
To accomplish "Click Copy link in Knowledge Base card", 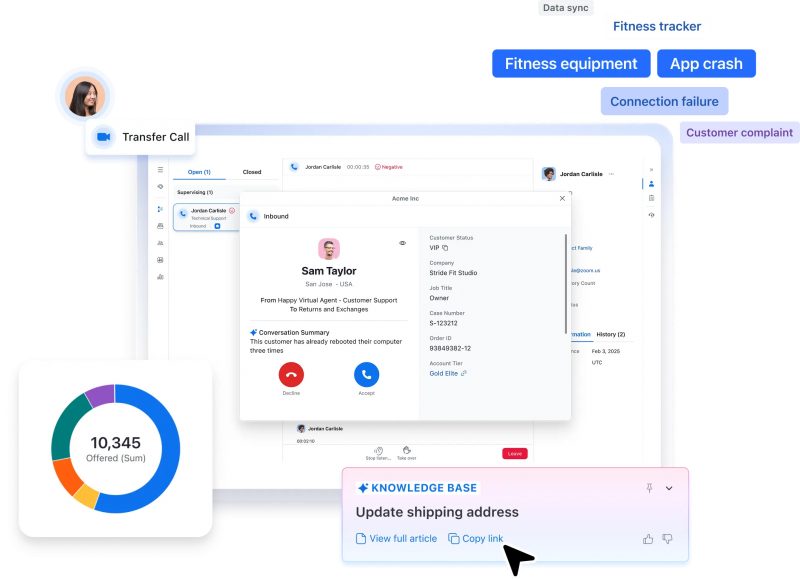I will [476, 539].
